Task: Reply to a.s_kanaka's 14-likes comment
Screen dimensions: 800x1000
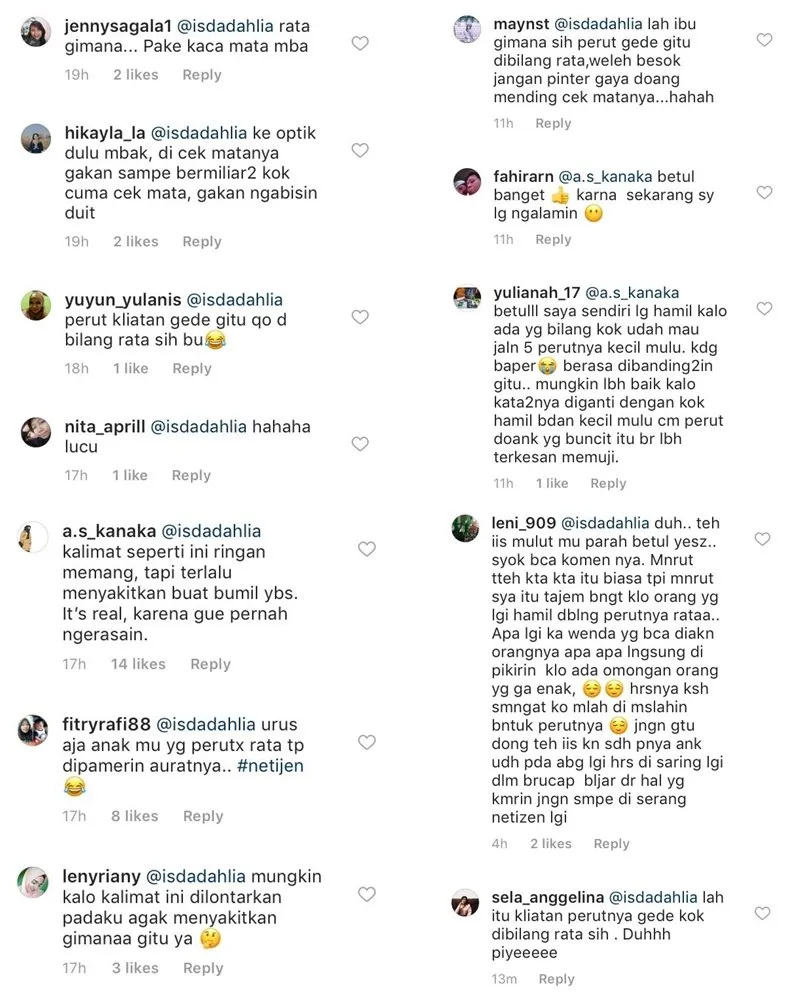Action: [211, 665]
